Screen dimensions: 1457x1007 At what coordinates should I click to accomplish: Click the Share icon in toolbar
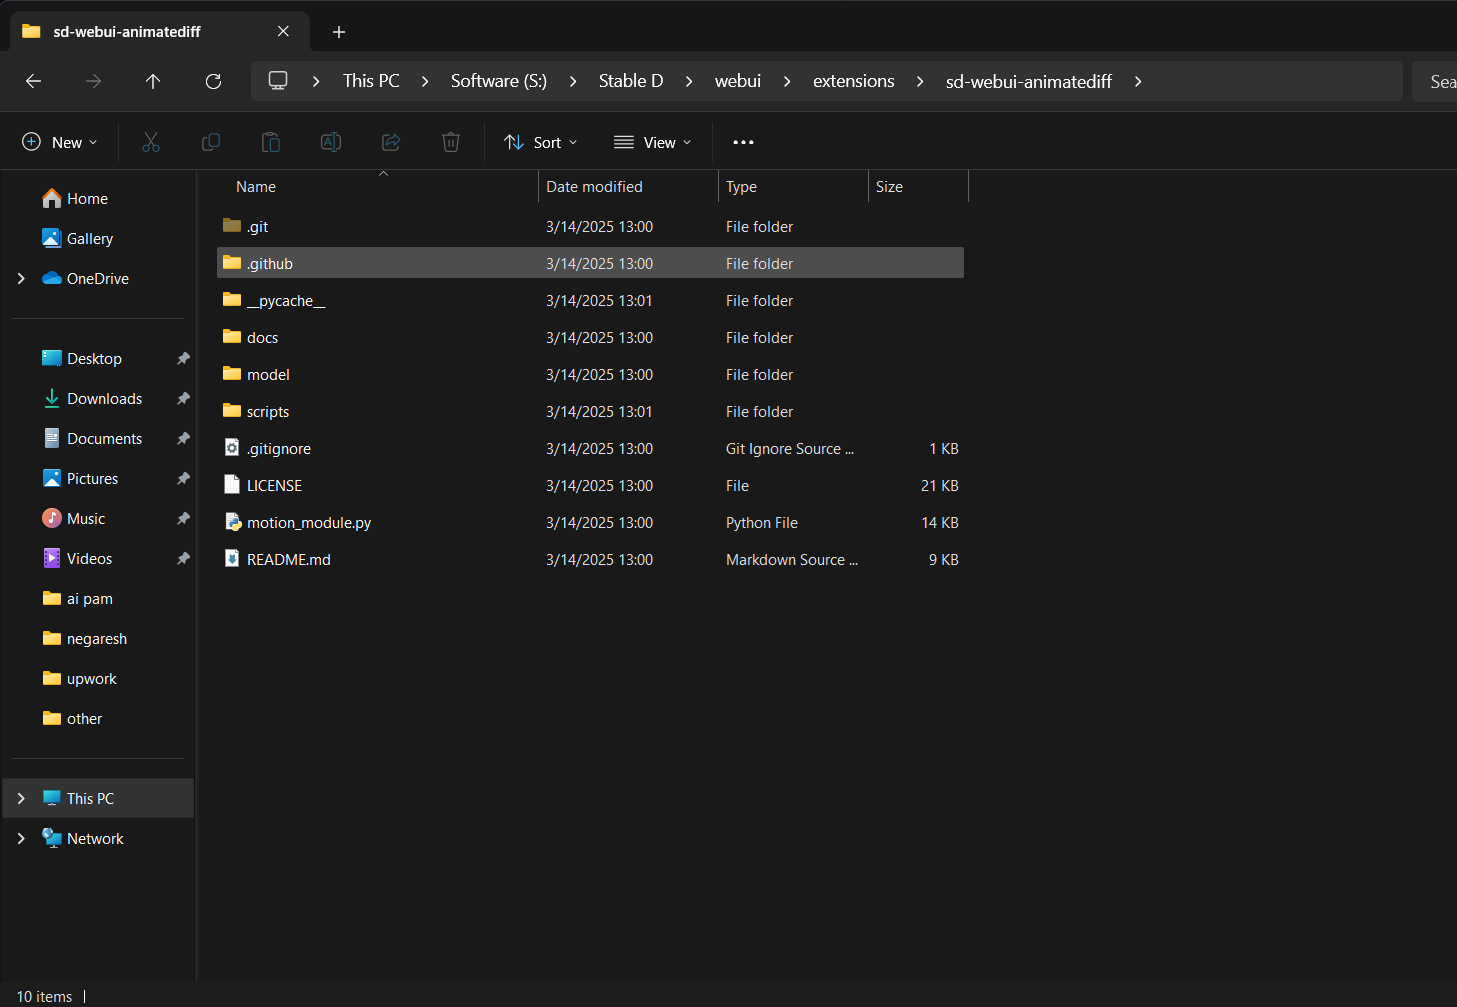391,142
